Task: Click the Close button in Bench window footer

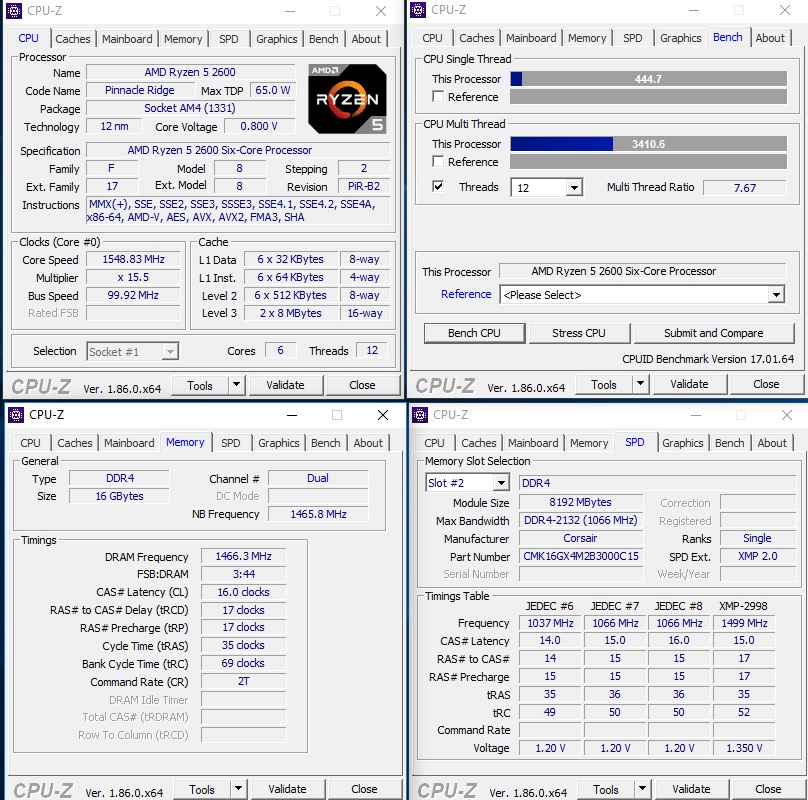Action: pos(766,384)
